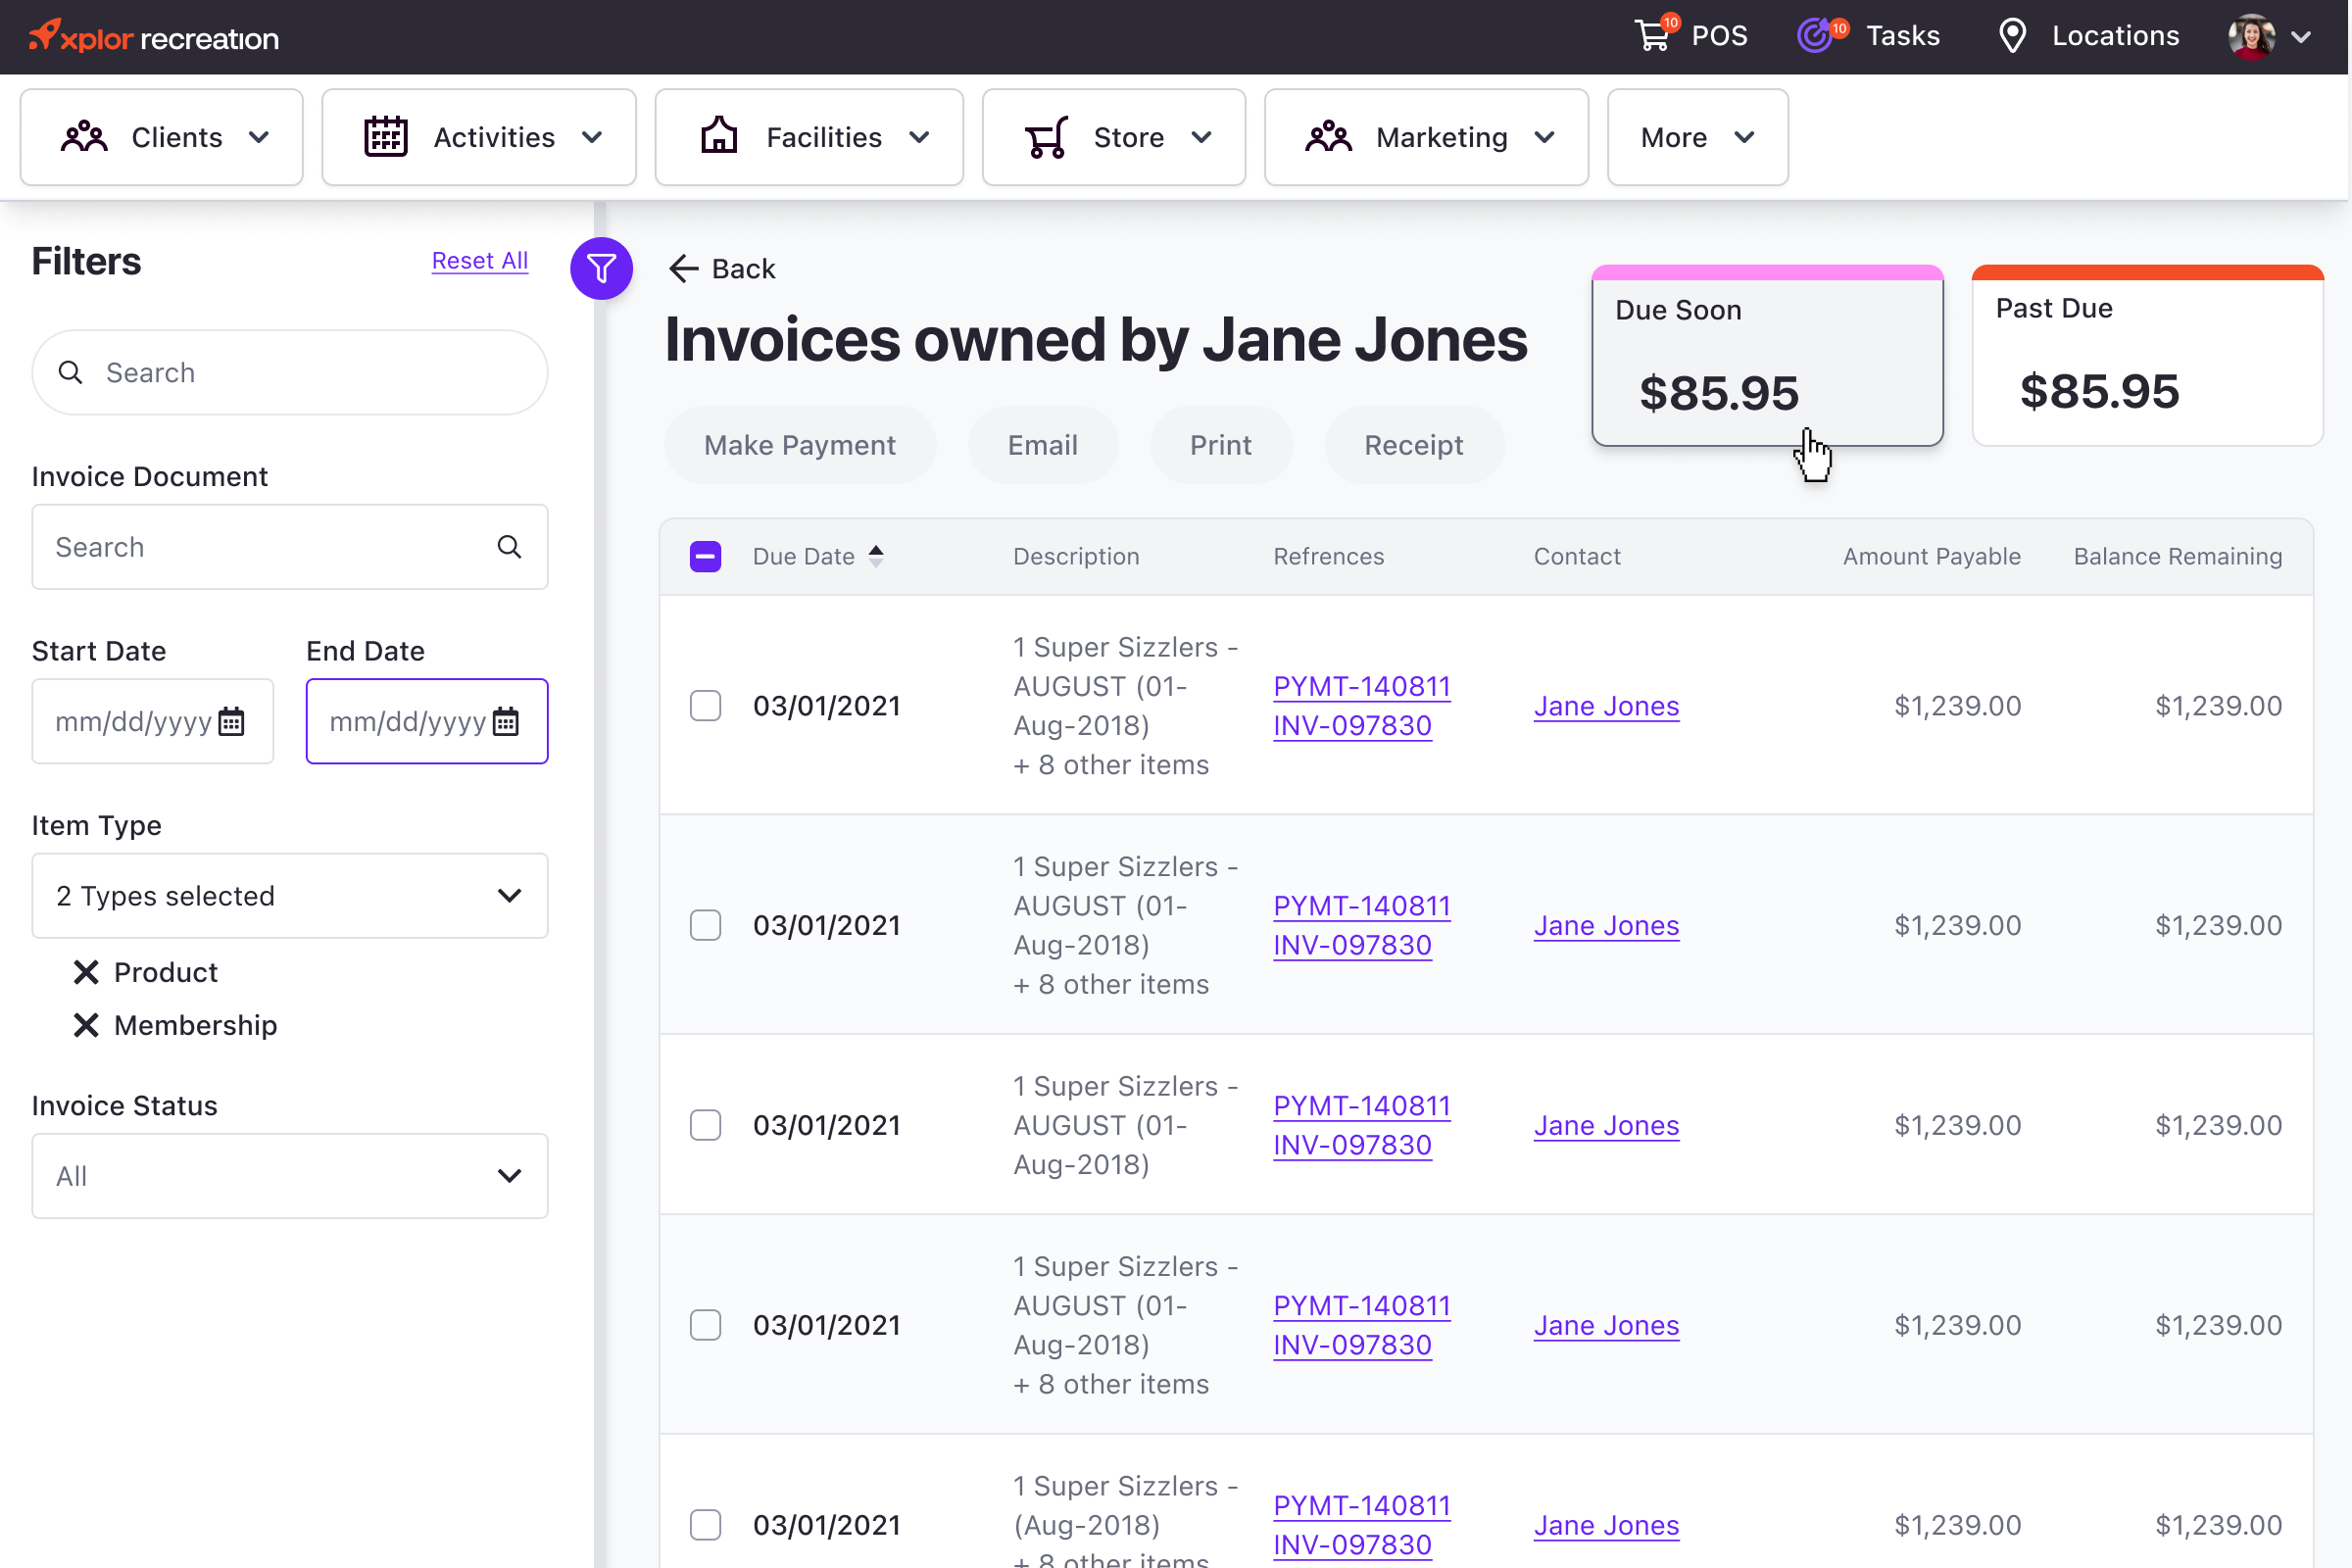2352x1568 pixels.
Task: Select the More menu item
Action: point(1695,136)
